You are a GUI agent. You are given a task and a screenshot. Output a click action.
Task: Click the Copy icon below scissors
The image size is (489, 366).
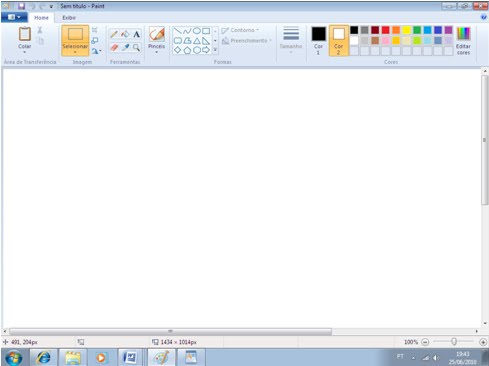click(40, 41)
